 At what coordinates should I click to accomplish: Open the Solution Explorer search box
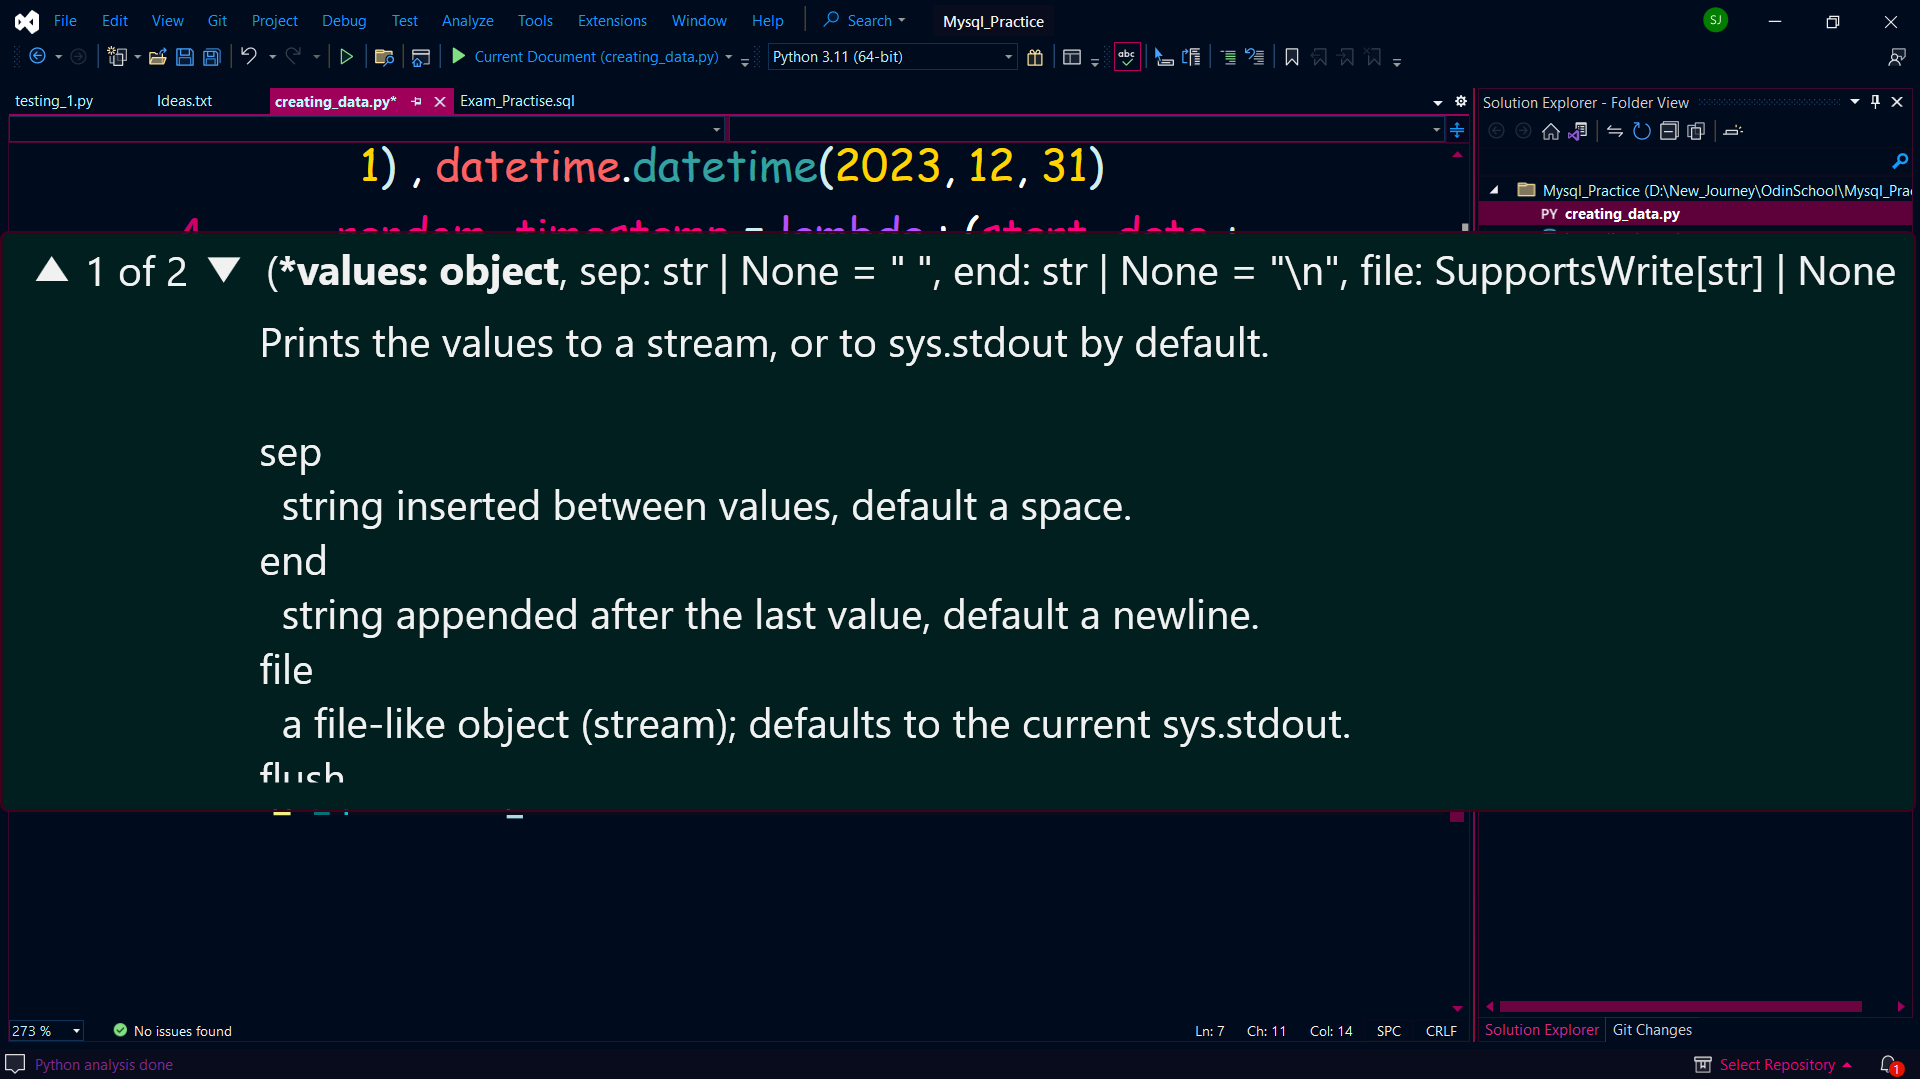pyautogui.click(x=1899, y=160)
